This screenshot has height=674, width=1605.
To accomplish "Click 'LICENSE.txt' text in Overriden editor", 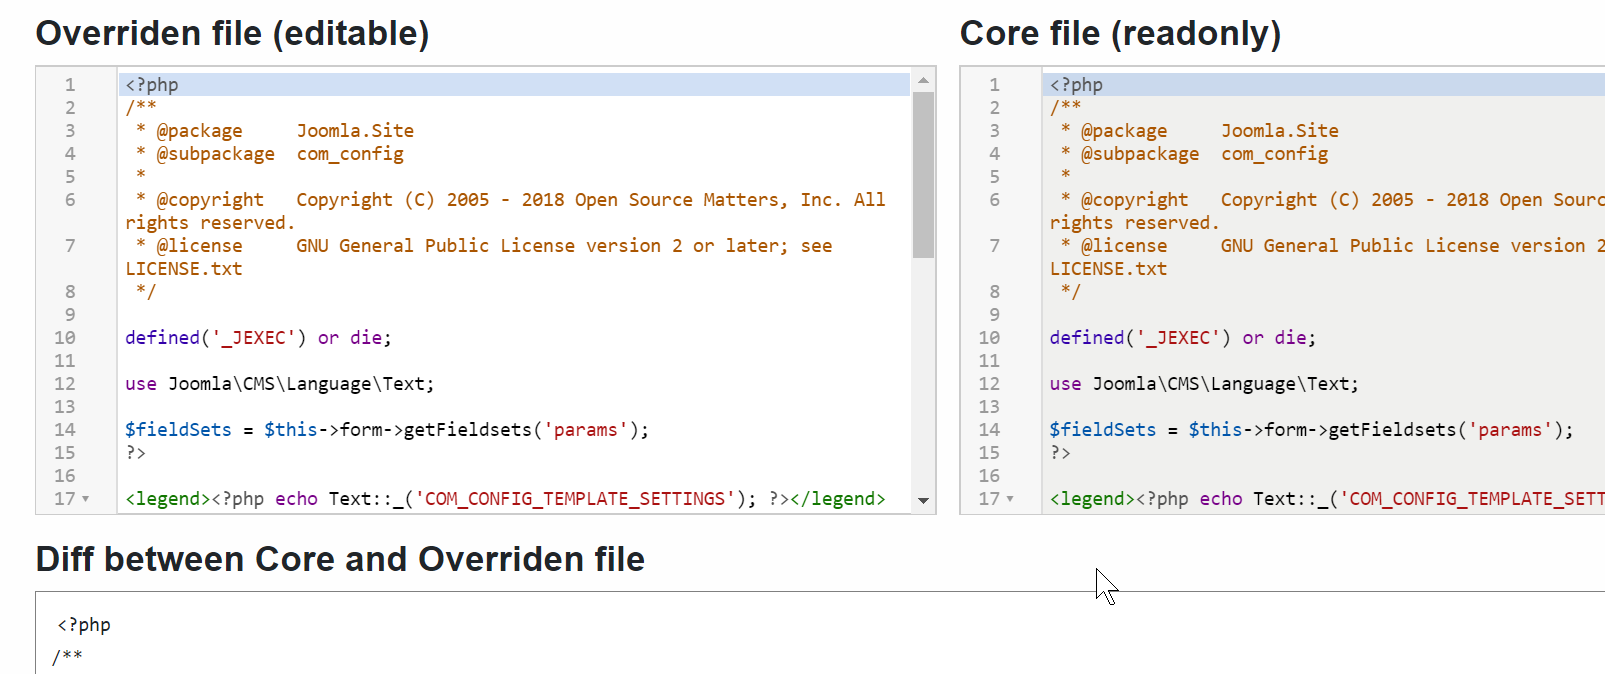I will (184, 269).
